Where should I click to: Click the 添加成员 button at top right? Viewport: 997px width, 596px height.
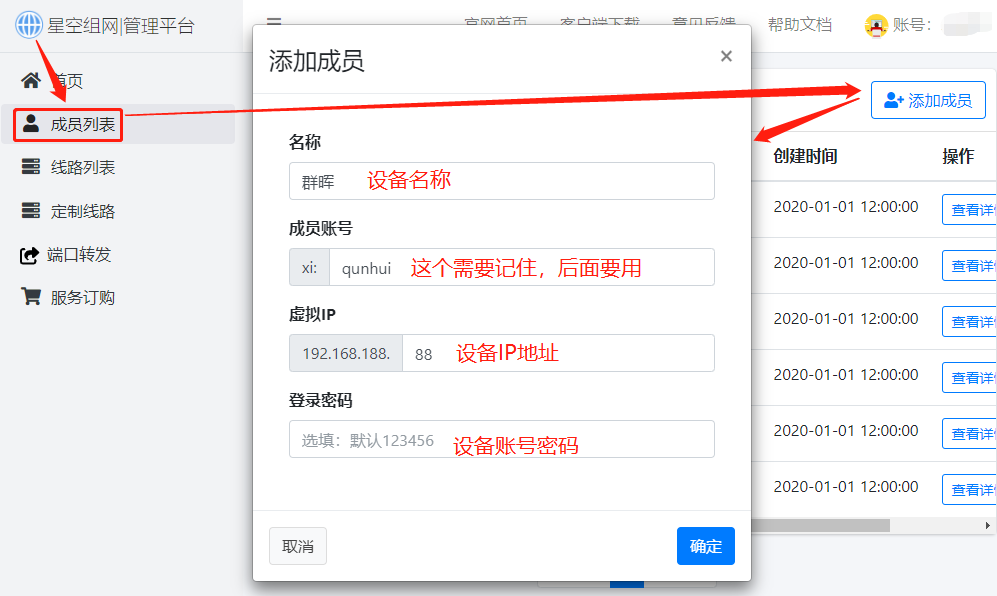[x=927, y=100]
